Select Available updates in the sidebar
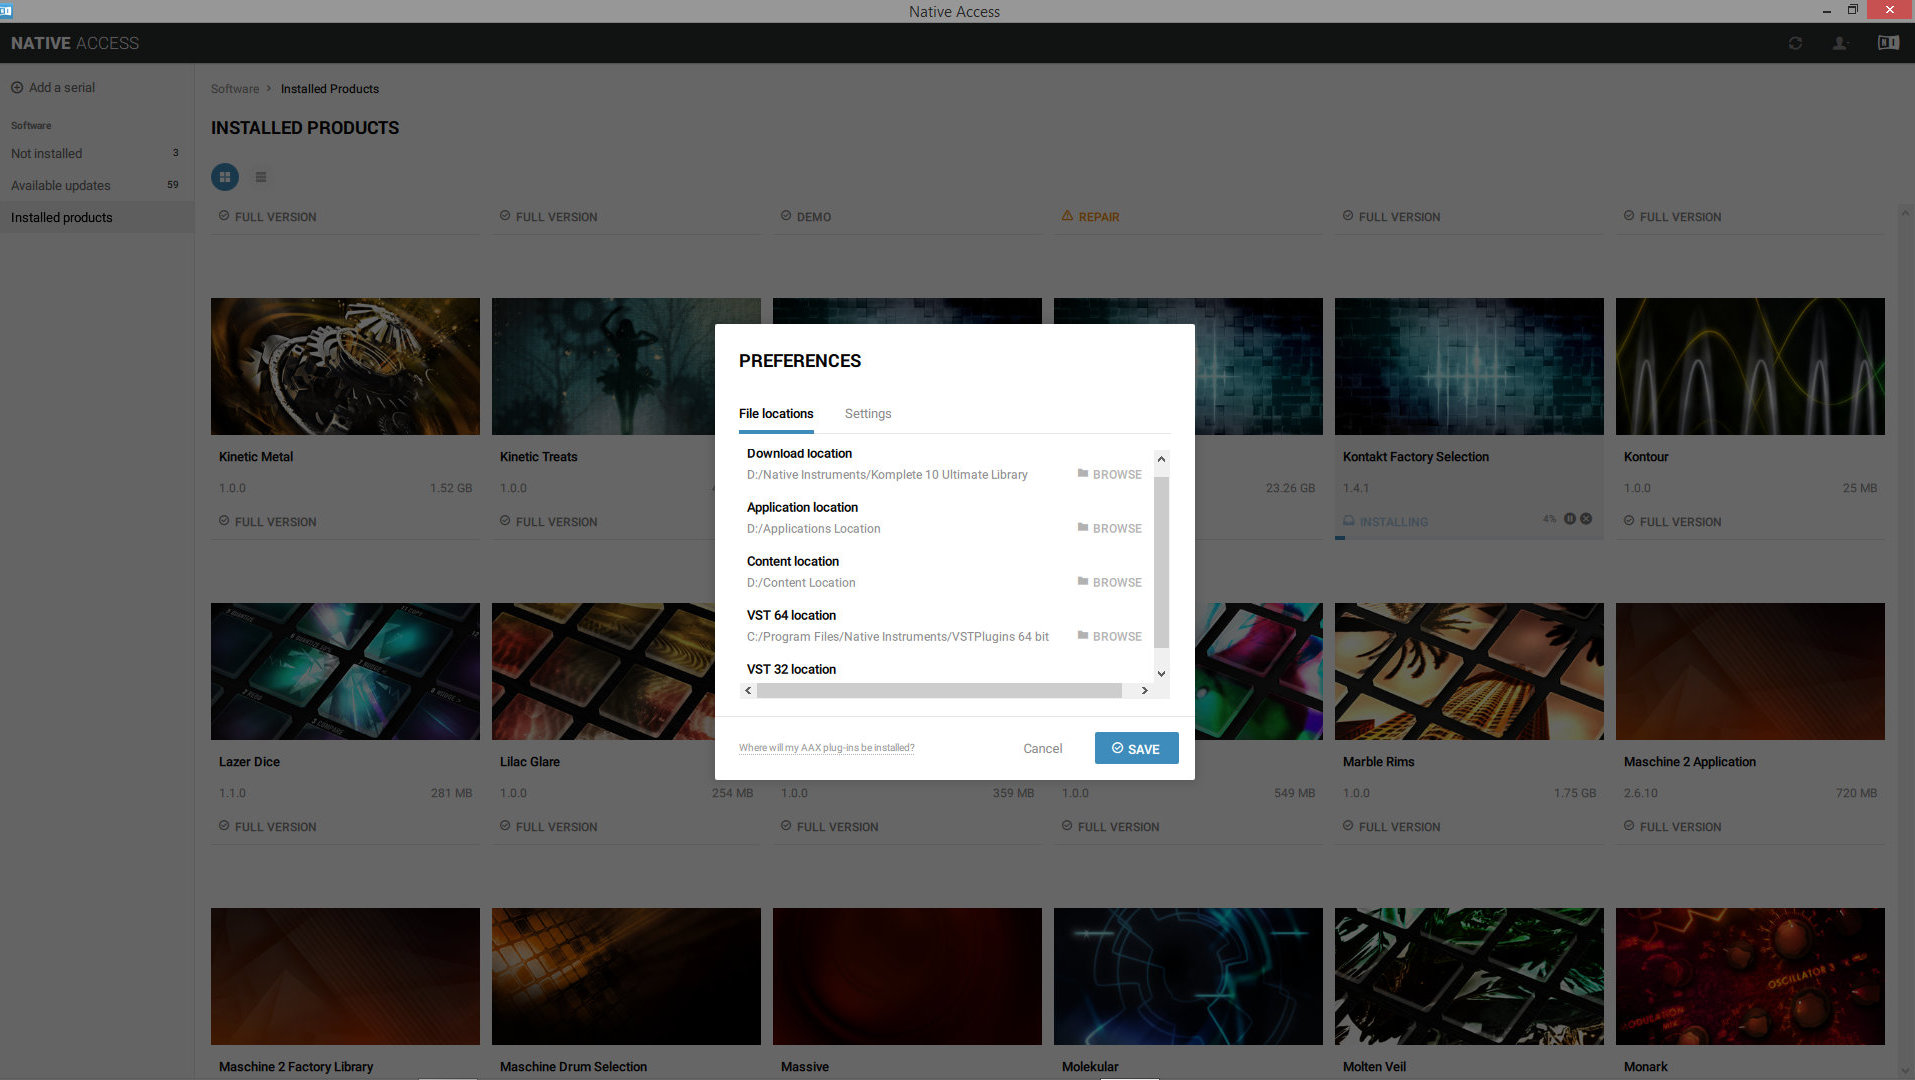Viewport: 1915px width, 1080px height. click(60, 185)
